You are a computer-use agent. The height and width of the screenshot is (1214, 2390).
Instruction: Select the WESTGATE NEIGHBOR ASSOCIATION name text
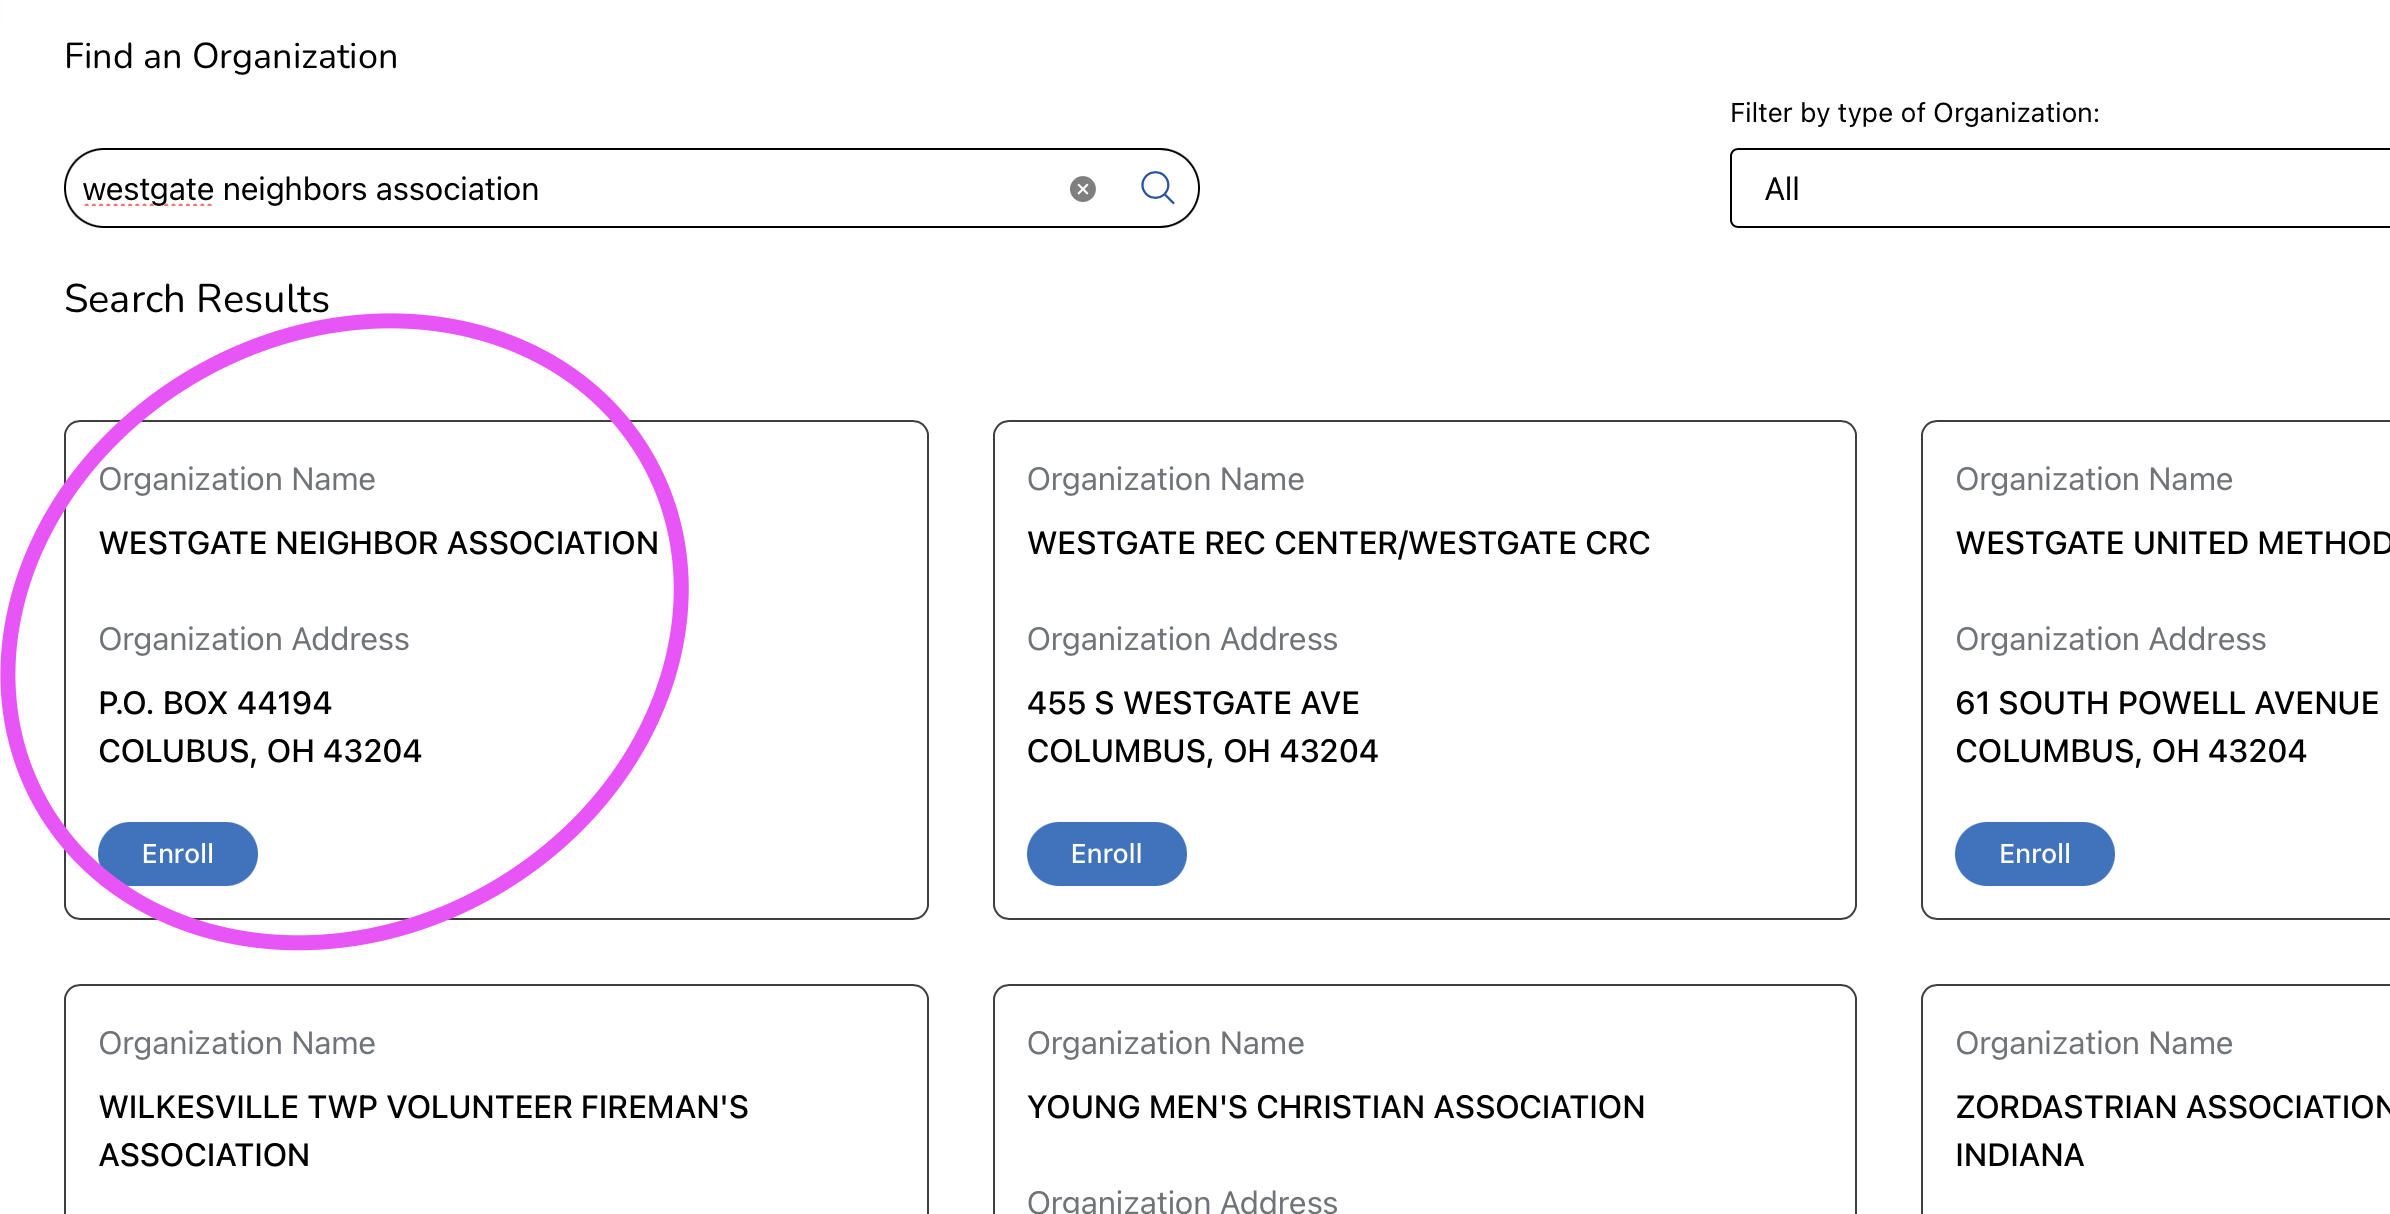click(x=378, y=543)
